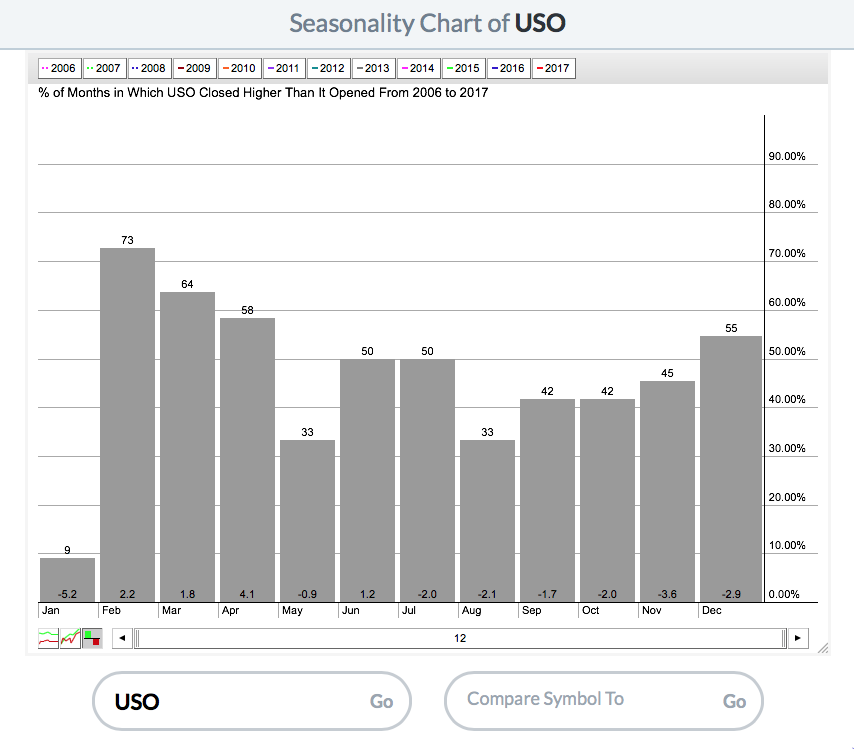This screenshot has height=749, width=854.
Task: Toggle the 2017 year series
Action: click(553, 68)
